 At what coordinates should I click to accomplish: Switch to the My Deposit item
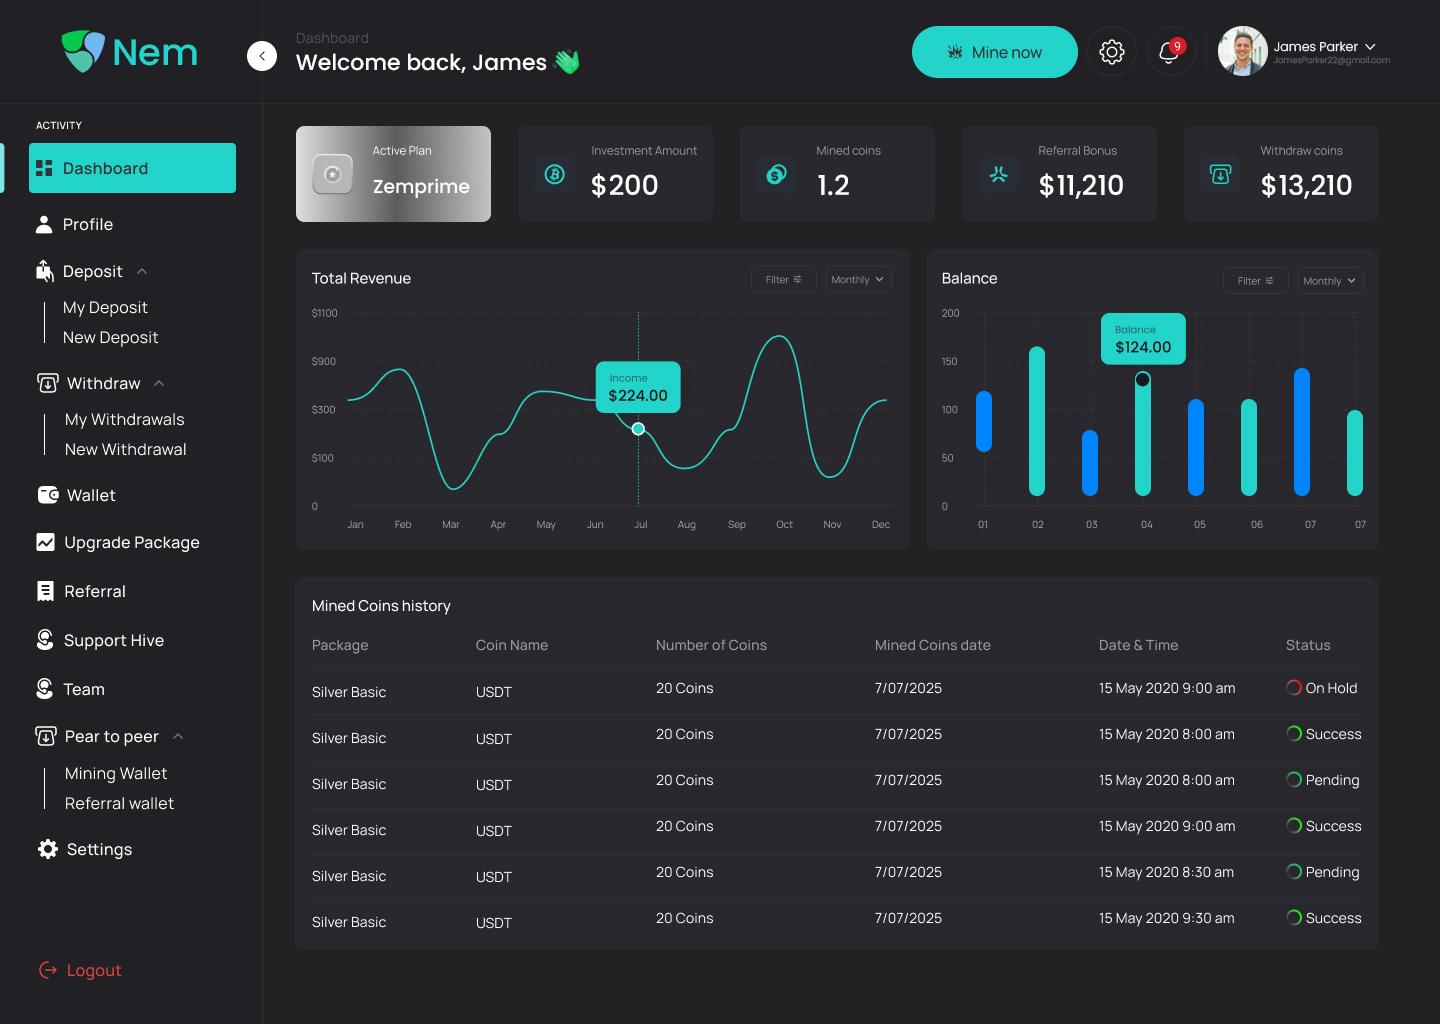pyautogui.click(x=106, y=307)
